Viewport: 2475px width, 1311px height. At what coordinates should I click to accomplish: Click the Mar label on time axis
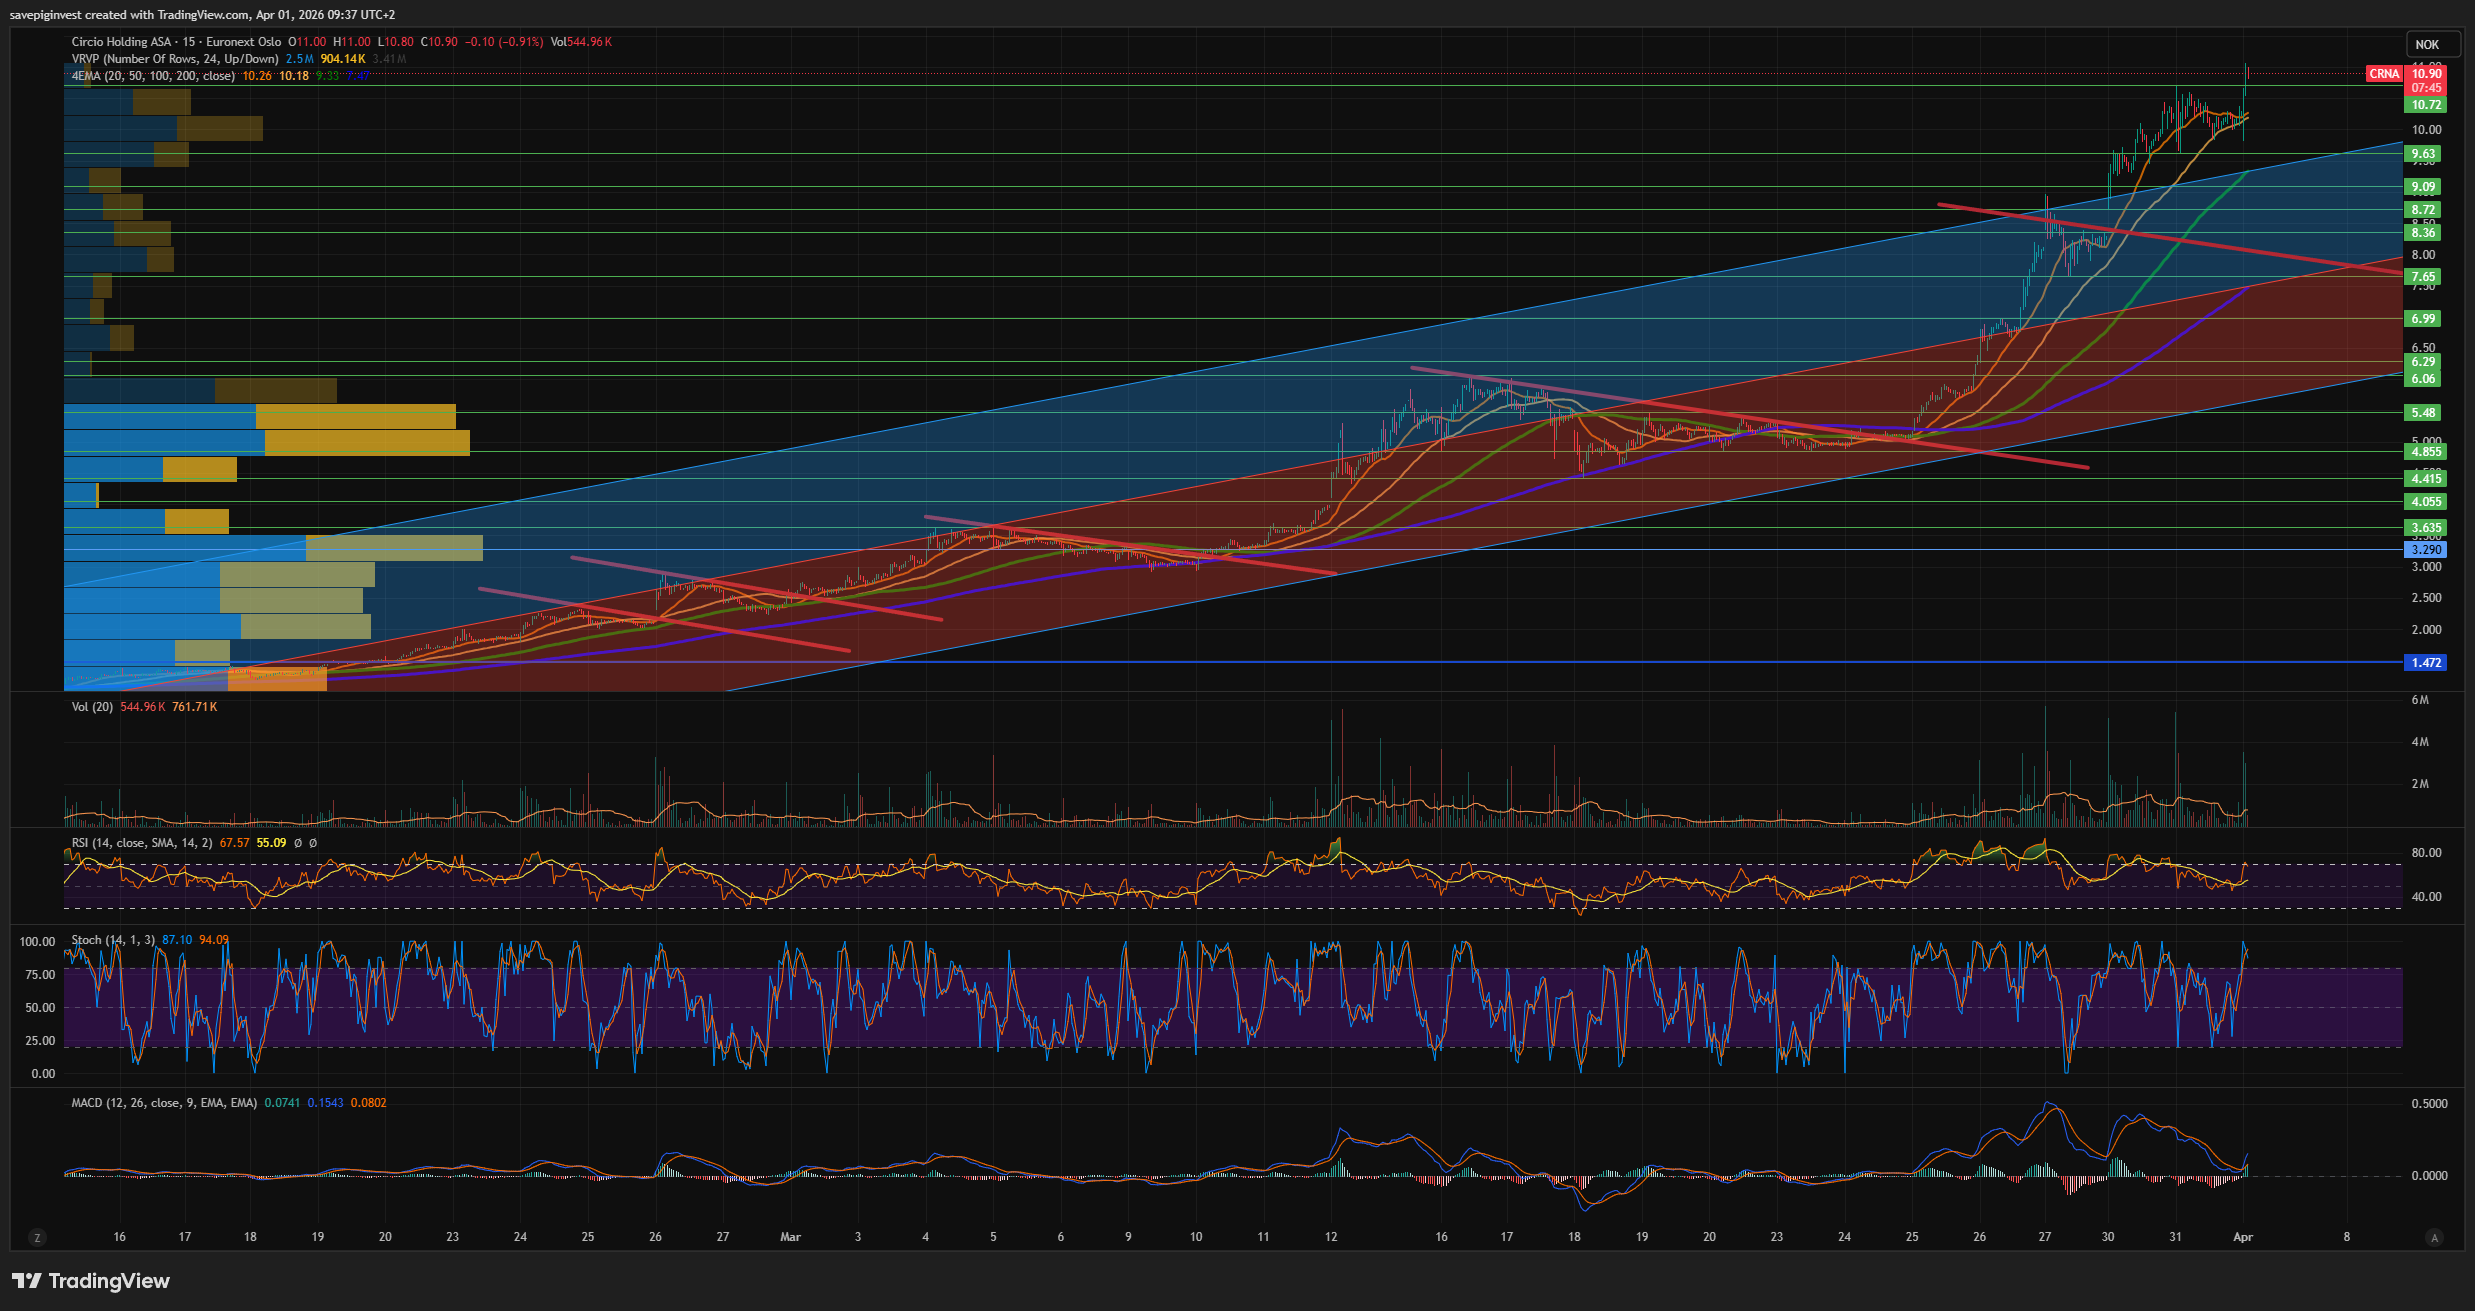(x=790, y=1237)
